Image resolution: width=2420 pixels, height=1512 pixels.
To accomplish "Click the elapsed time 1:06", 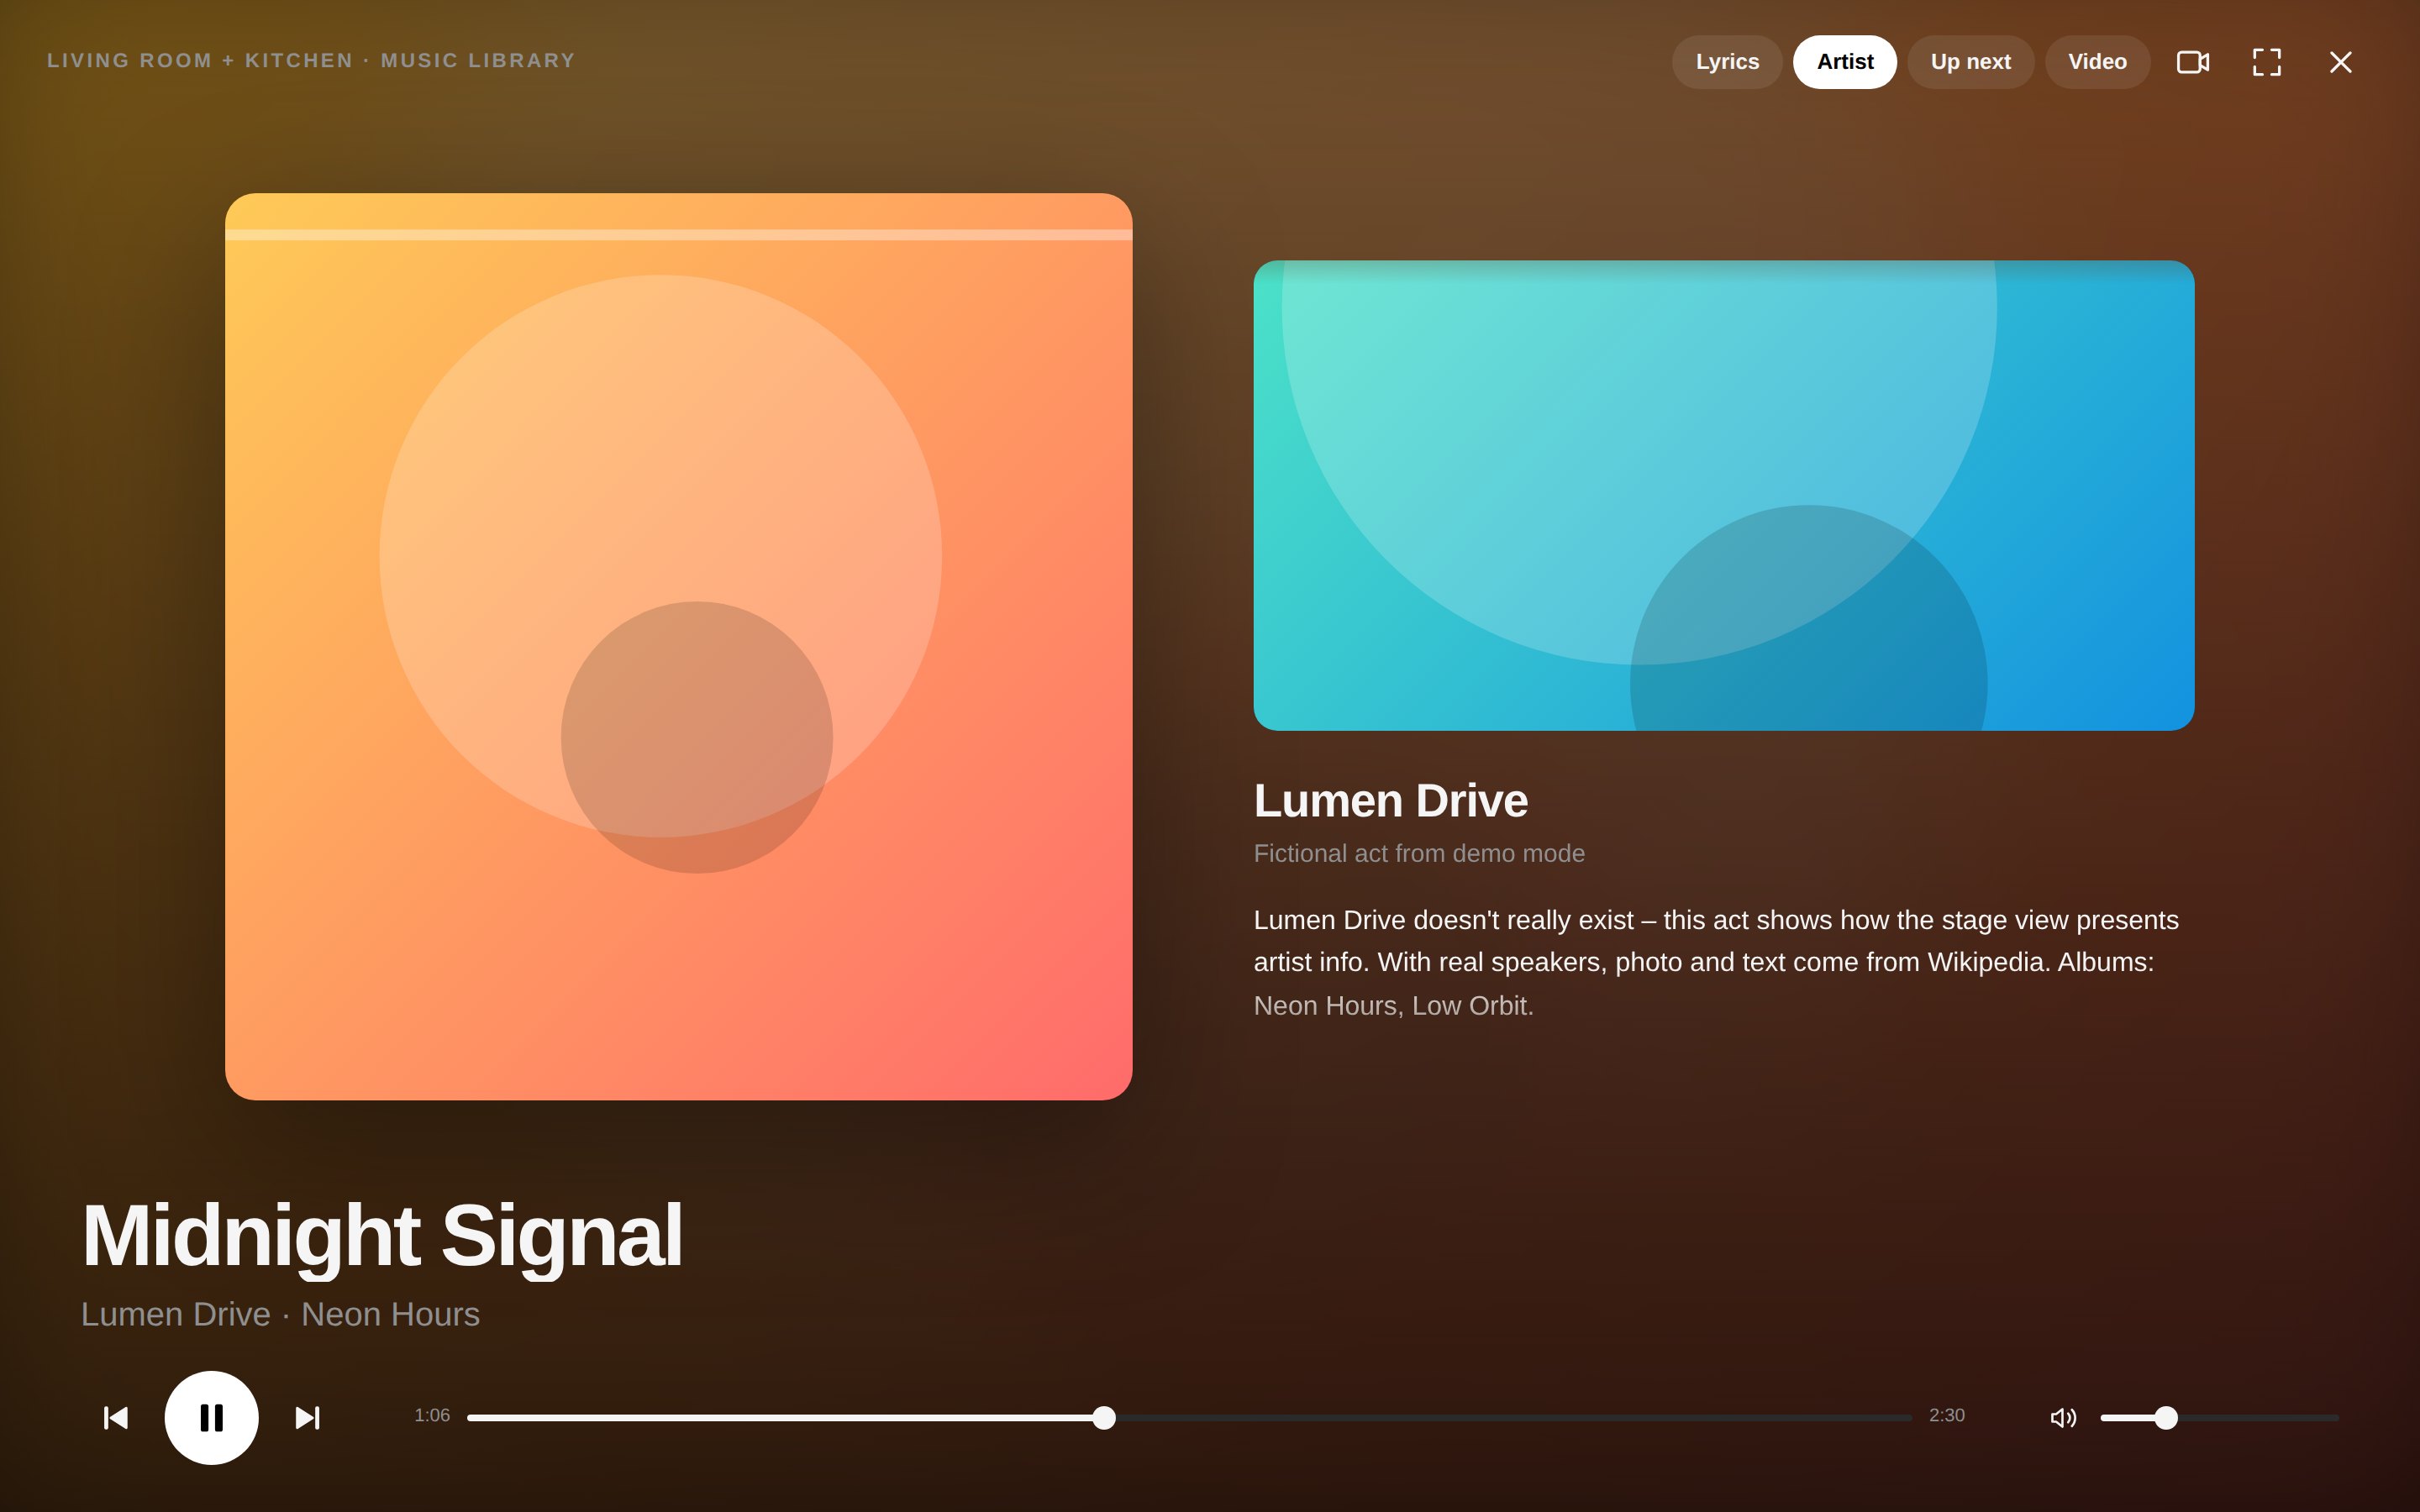I will (x=432, y=1416).
